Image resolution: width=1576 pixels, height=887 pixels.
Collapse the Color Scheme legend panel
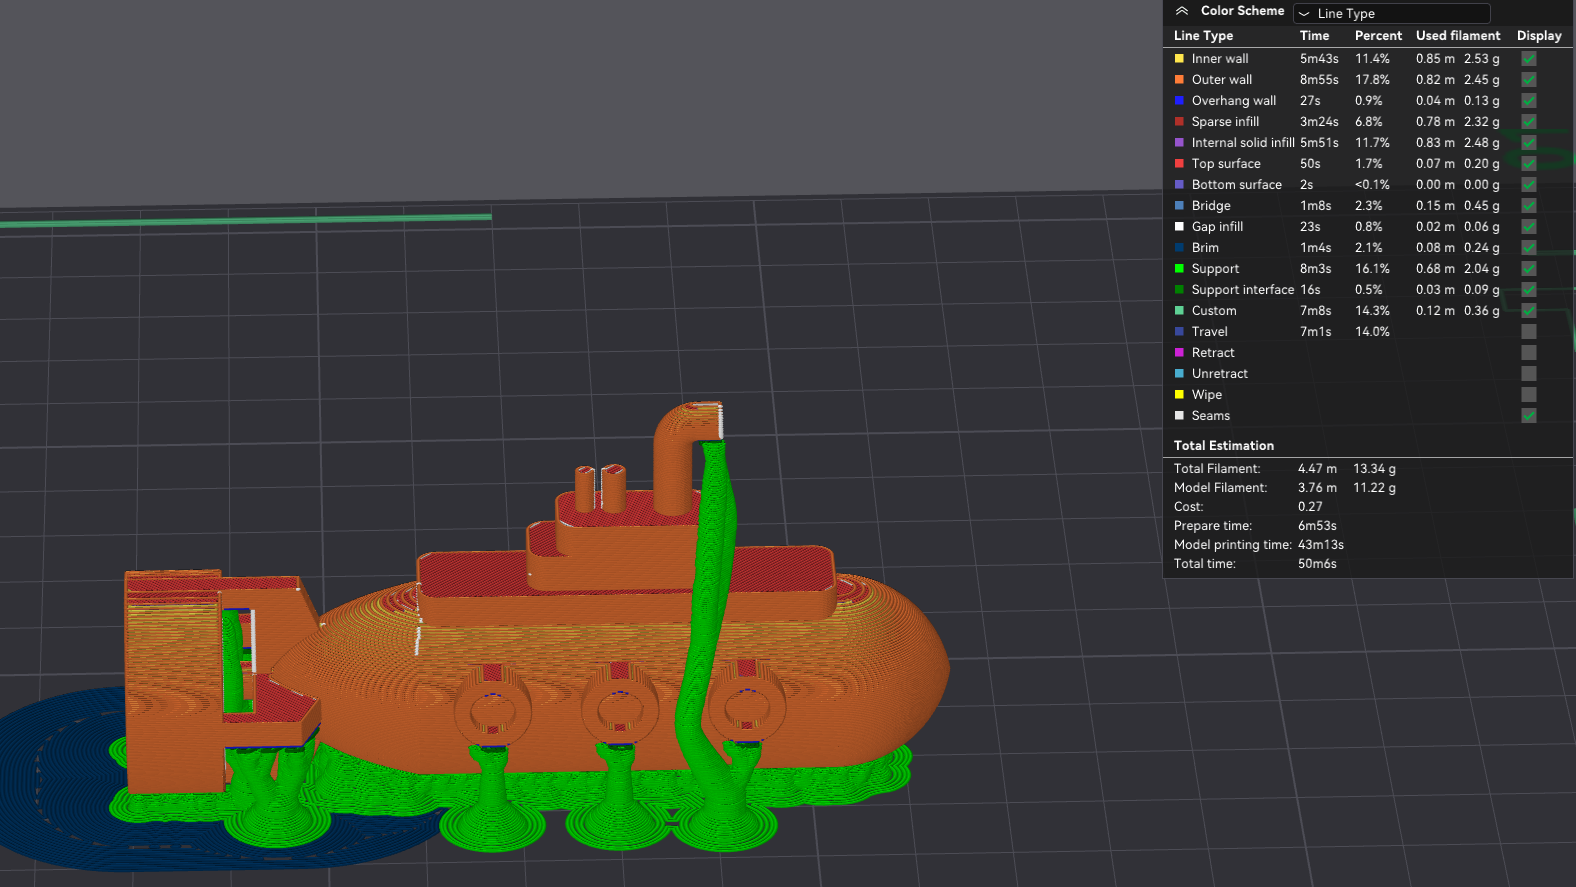1182,11
